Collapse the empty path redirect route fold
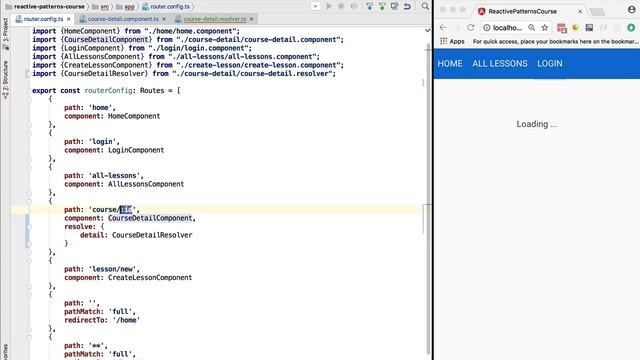The image size is (640, 360). (29, 295)
